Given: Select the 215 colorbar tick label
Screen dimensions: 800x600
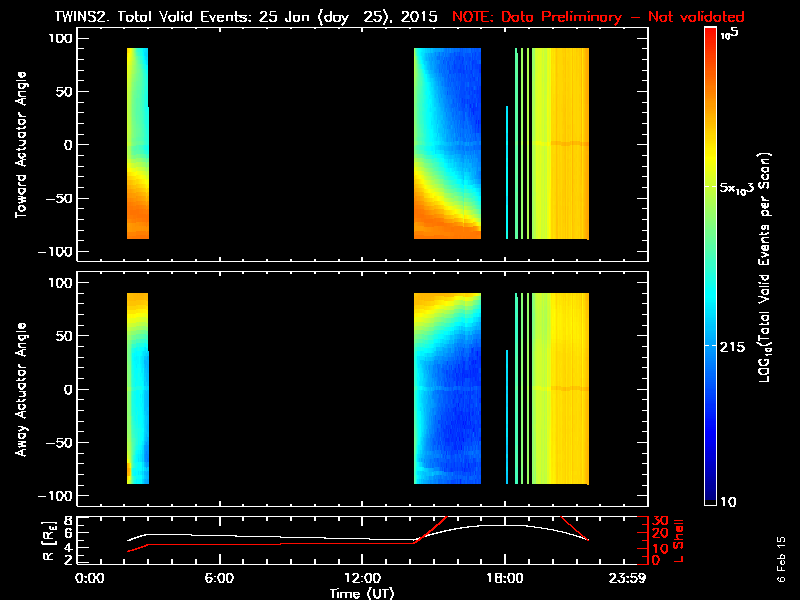Looking at the screenshot, I should coord(738,345).
